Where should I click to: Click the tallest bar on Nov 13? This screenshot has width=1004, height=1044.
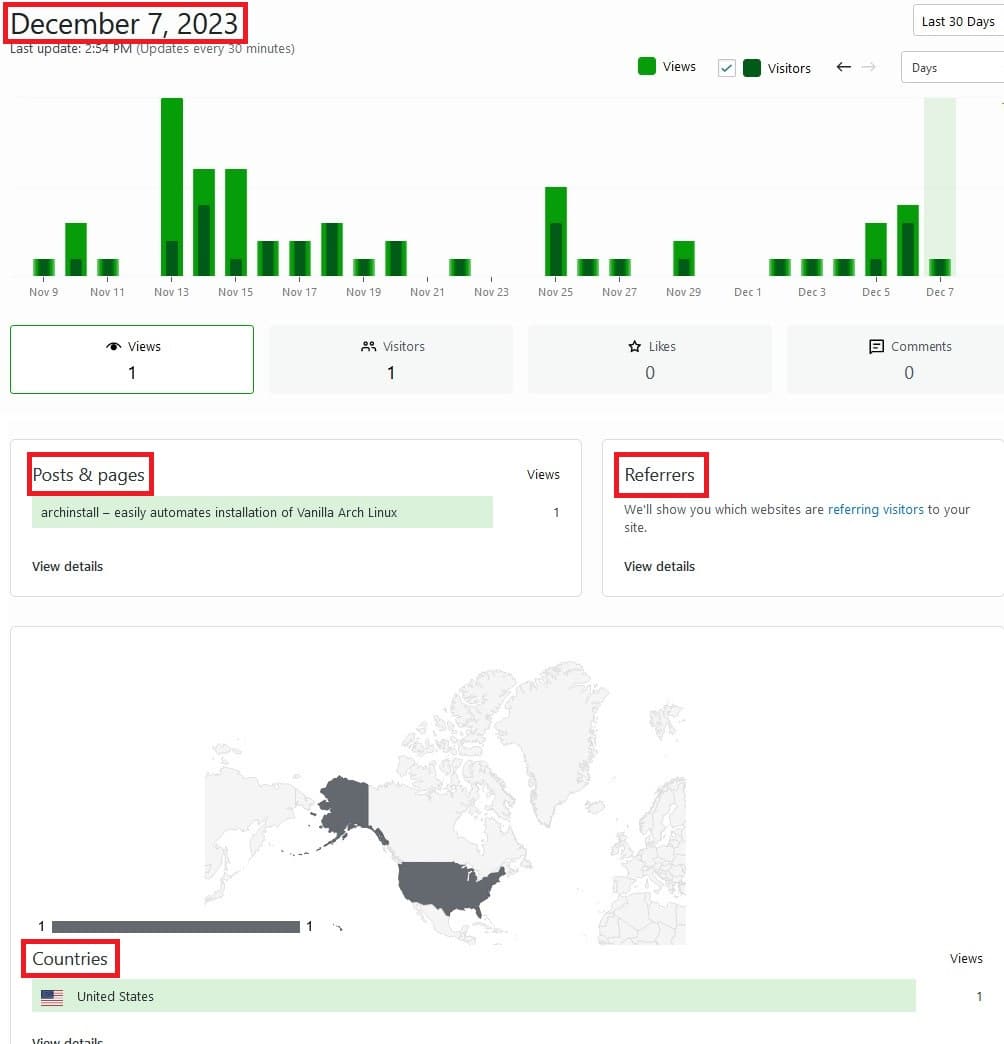click(171, 170)
